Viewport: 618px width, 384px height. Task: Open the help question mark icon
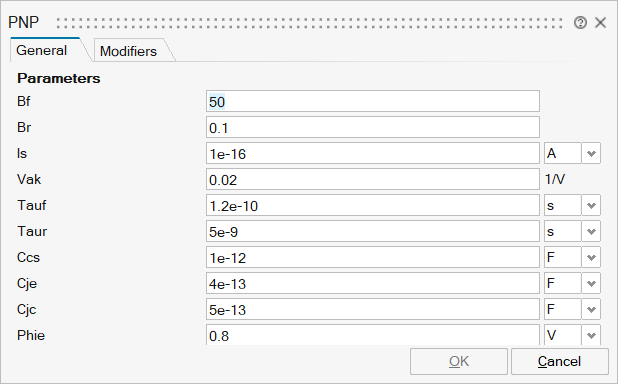(580, 23)
